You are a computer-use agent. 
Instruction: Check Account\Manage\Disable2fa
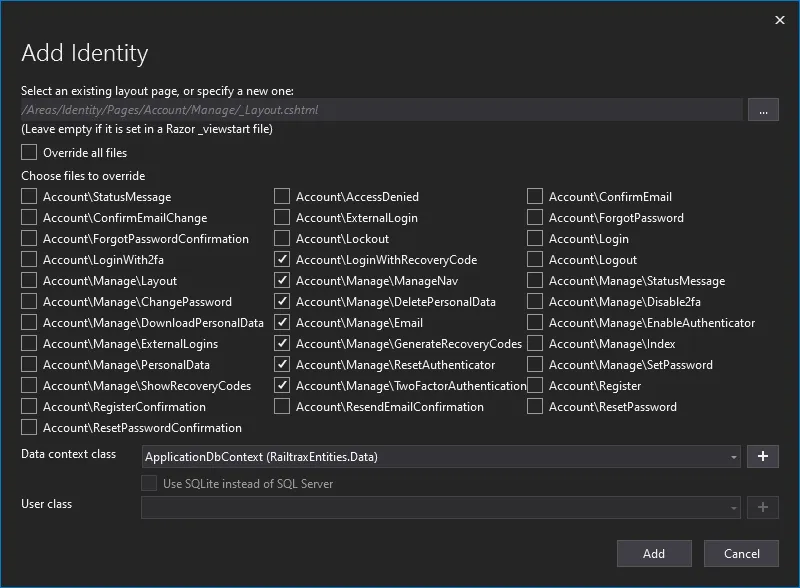tap(535, 301)
